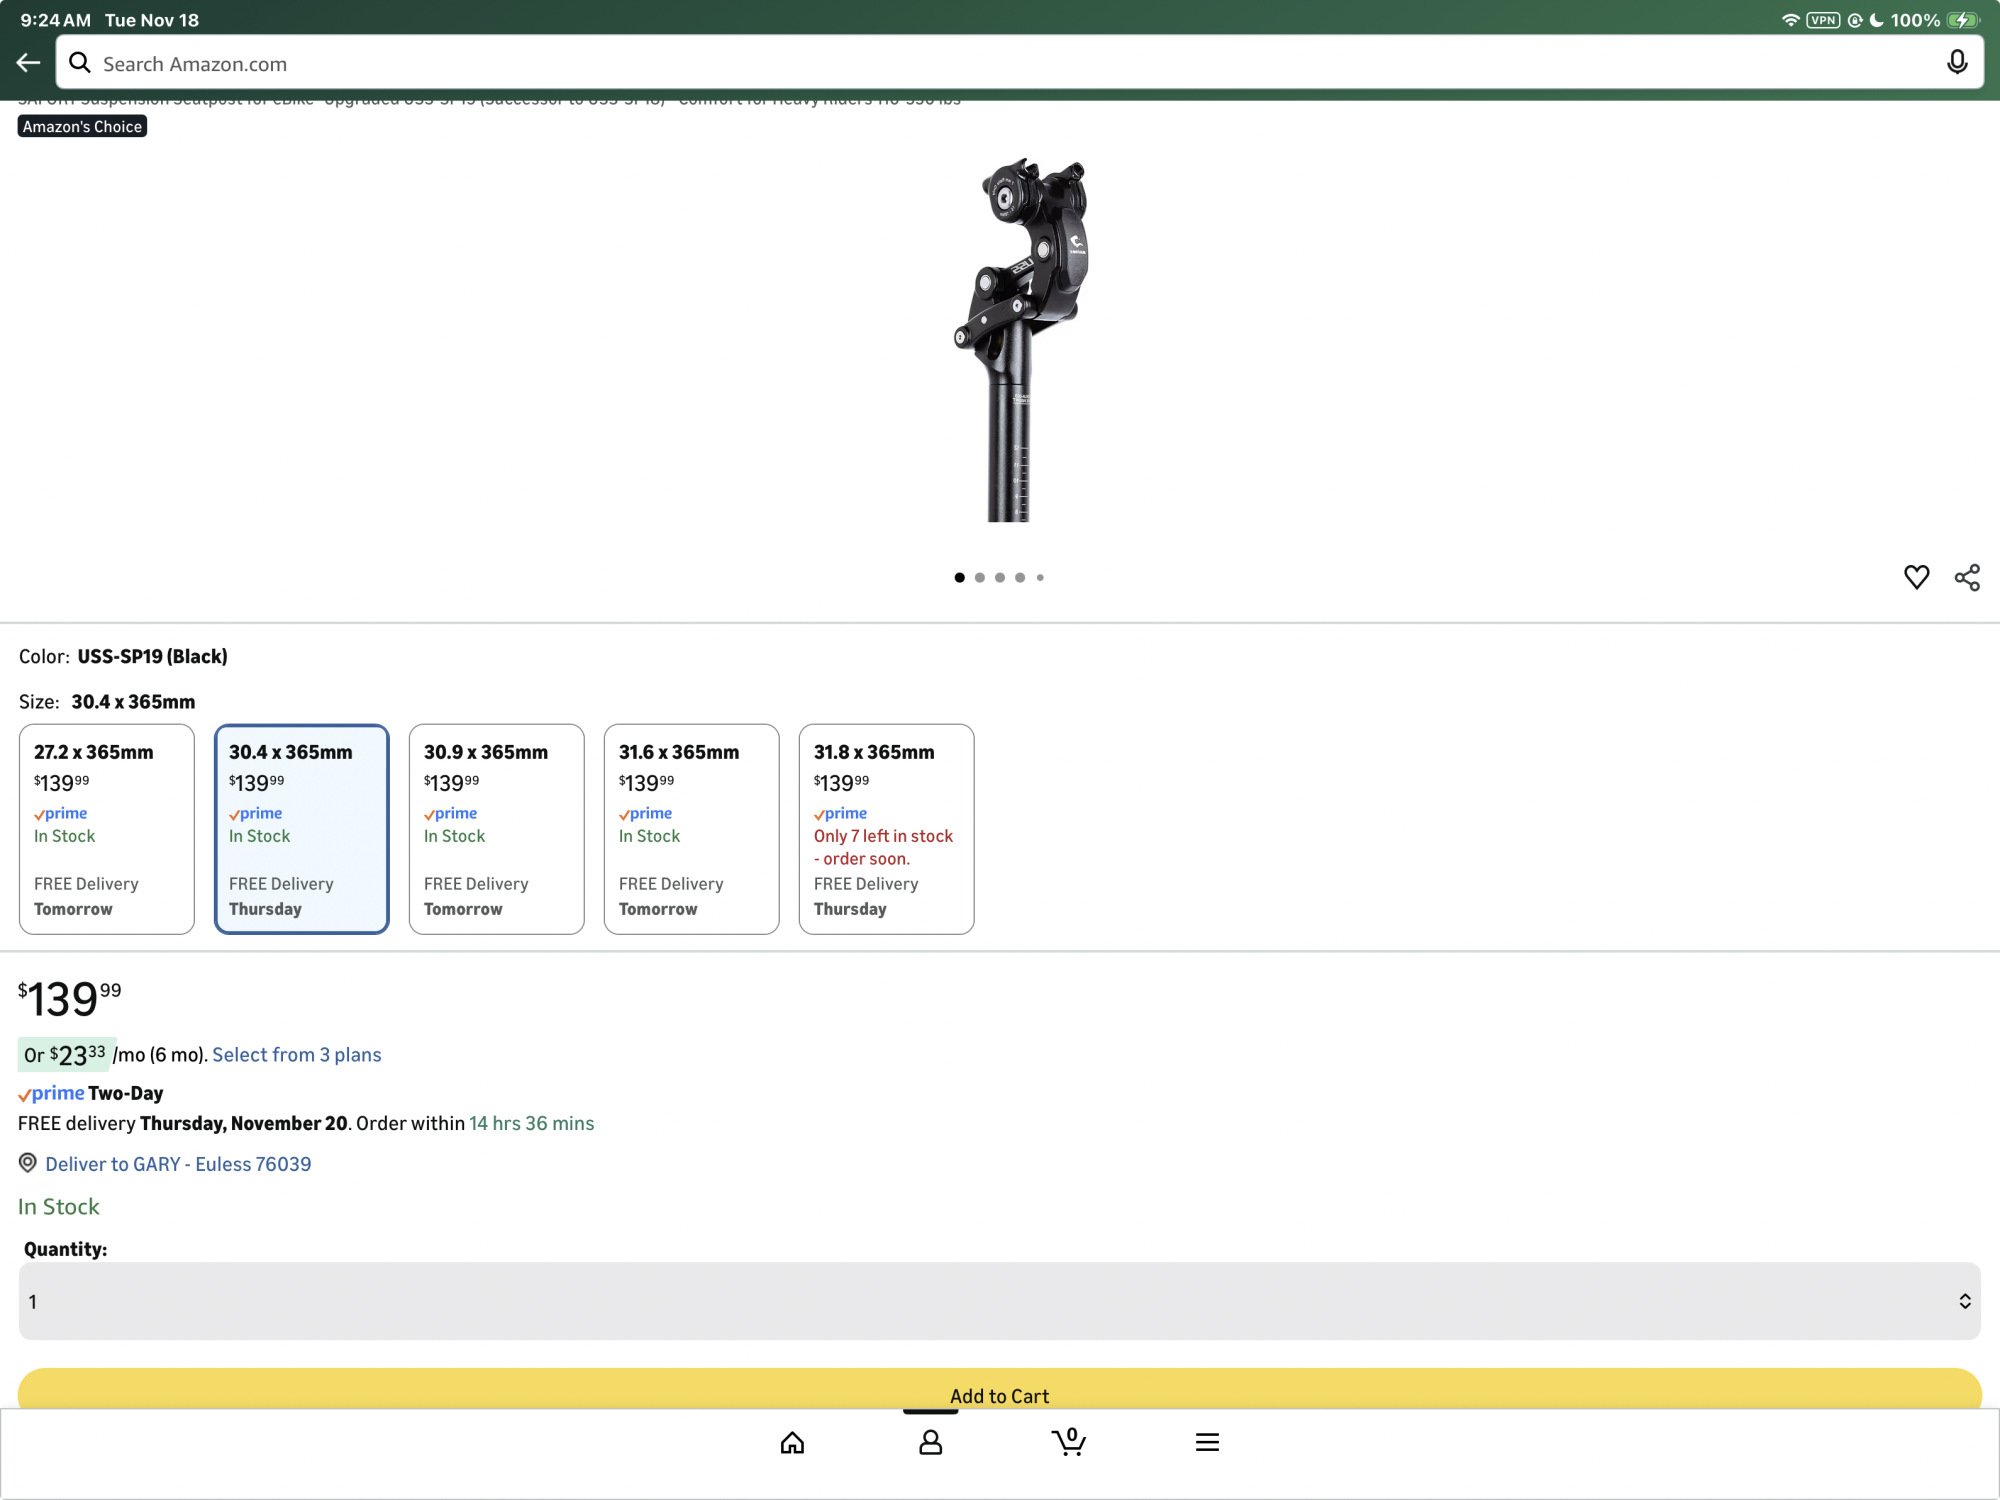
Task: Open the account profile icon
Action: (x=930, y=1442)
